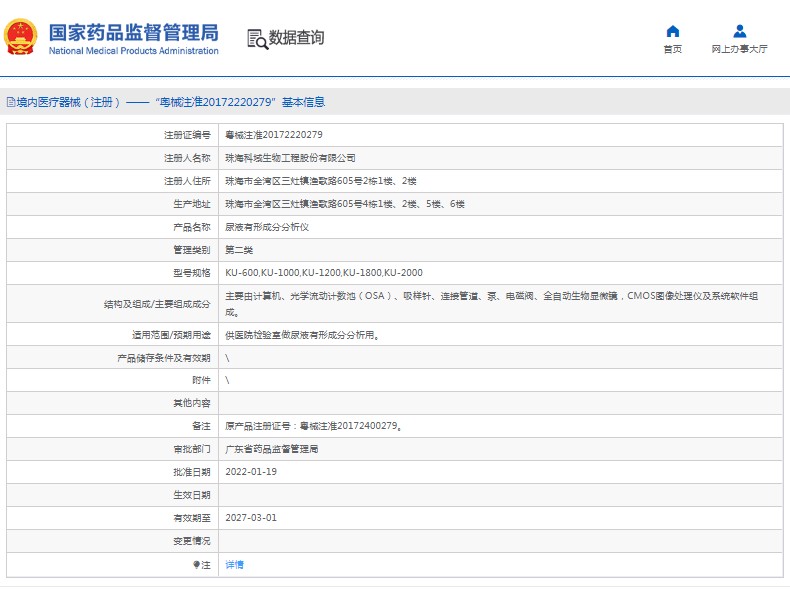Click the 产品储存条件及有效期 row label
790x591 pixels.
(164, 358)
